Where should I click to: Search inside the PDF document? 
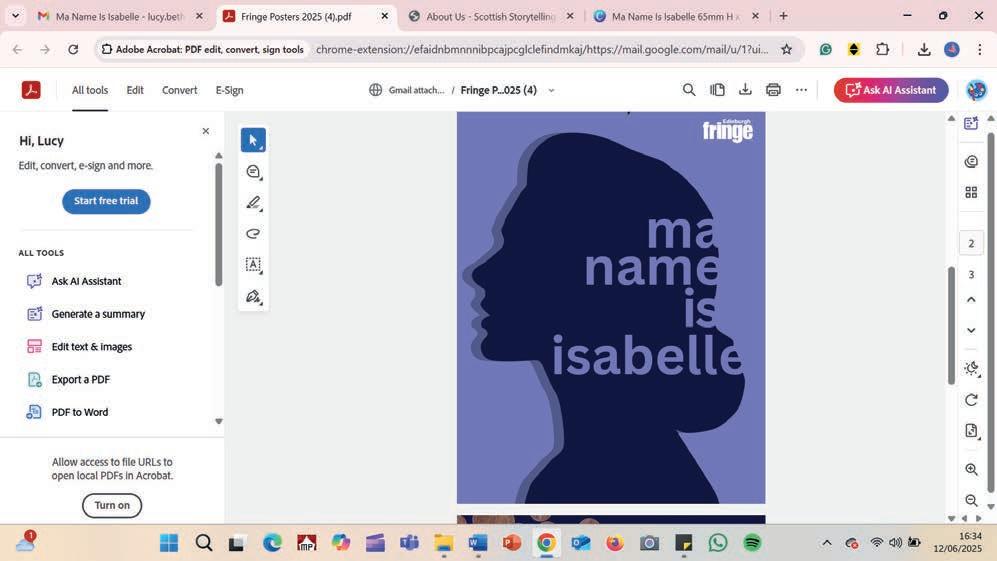(689, 90)
